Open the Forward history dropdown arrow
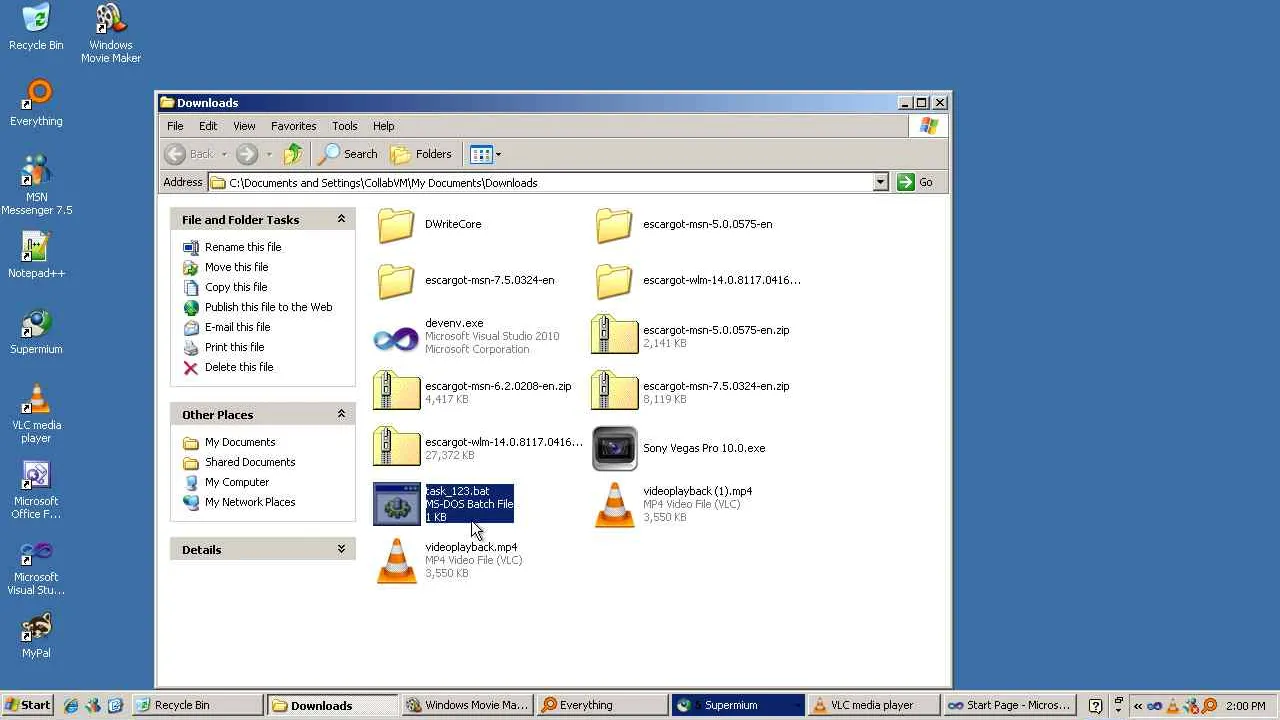 (x=269, y=154)
